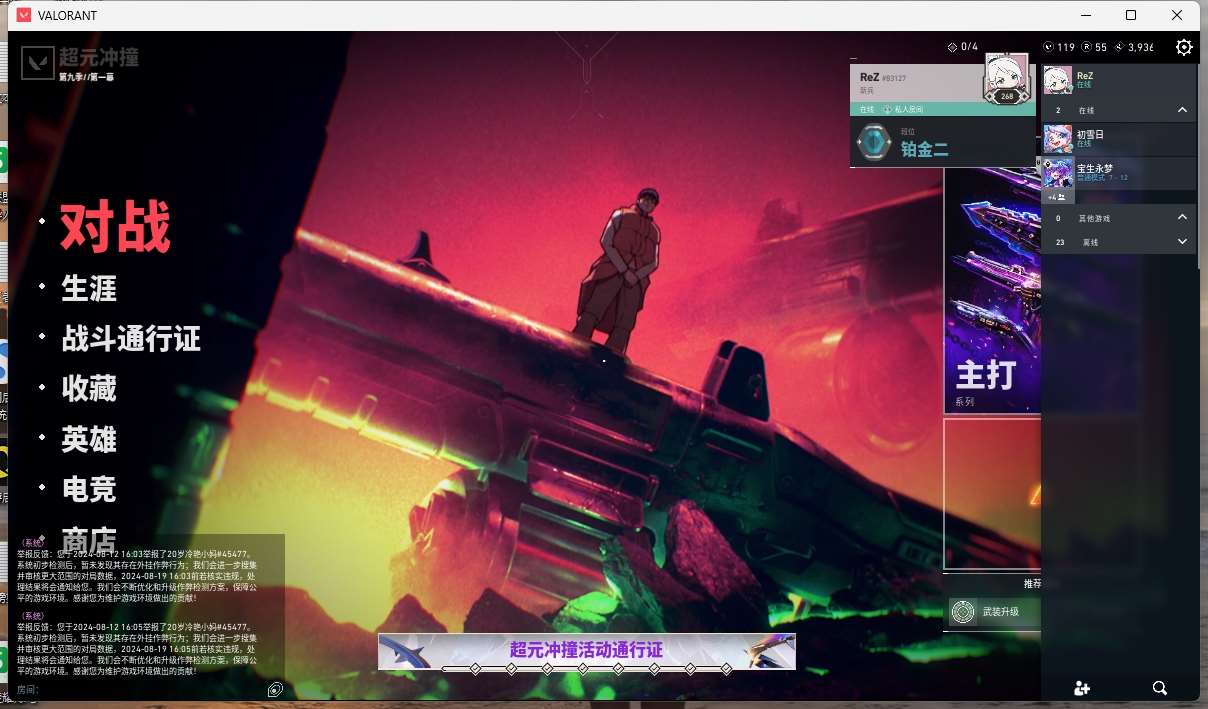Click the 在线 status on the player card
1208x709 pixels.
coord(866,109)
